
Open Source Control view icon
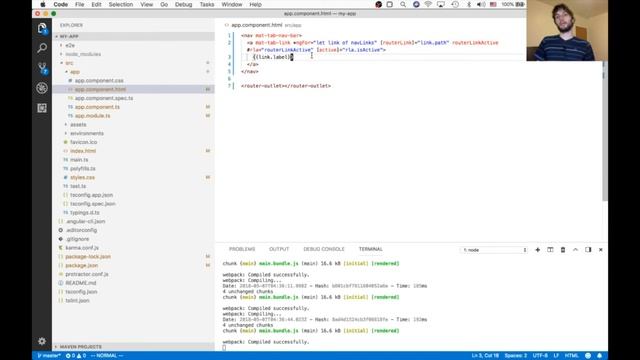click(42, 68)
